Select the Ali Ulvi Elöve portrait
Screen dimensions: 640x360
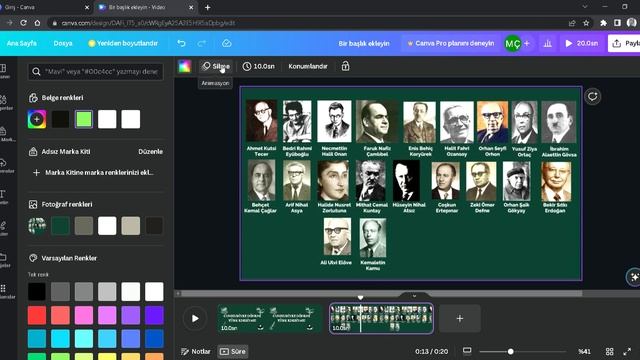[337, 237]
